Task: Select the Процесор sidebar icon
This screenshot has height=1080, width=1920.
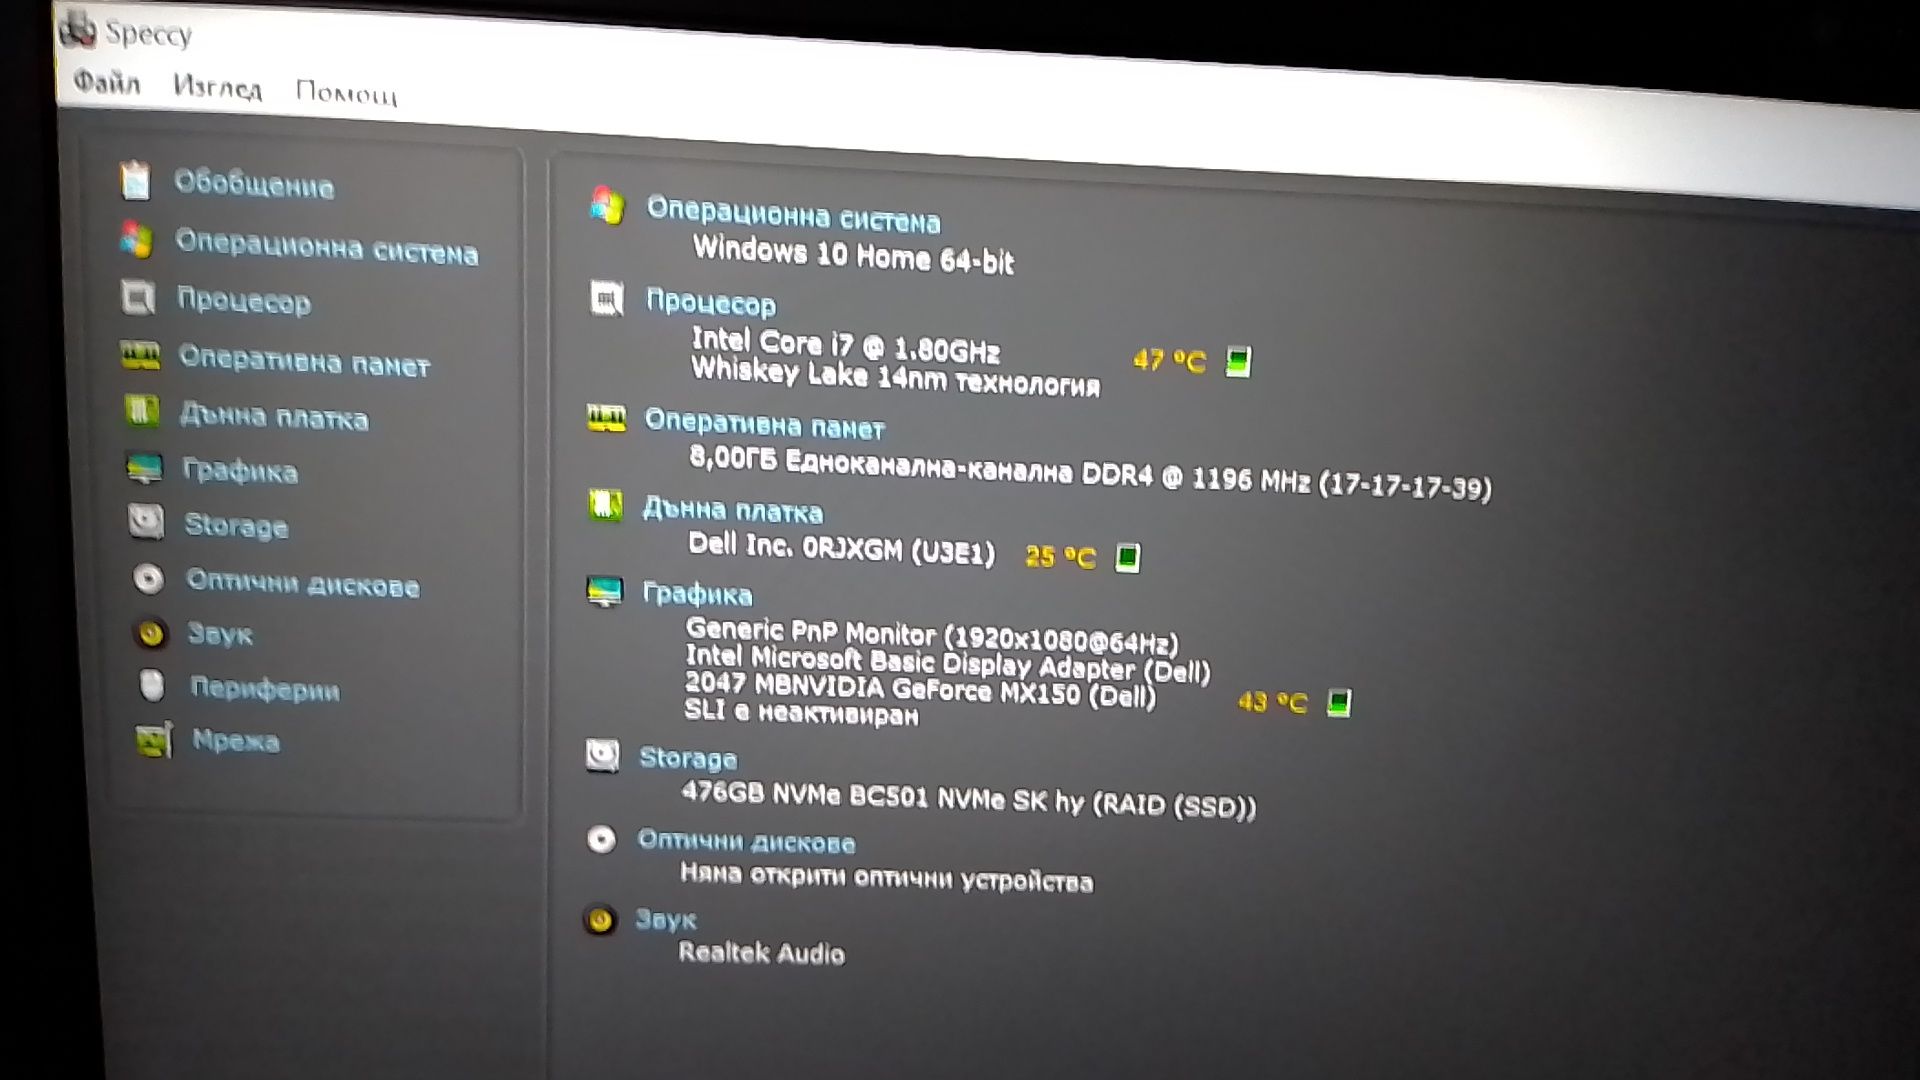Action: point(138,297)
